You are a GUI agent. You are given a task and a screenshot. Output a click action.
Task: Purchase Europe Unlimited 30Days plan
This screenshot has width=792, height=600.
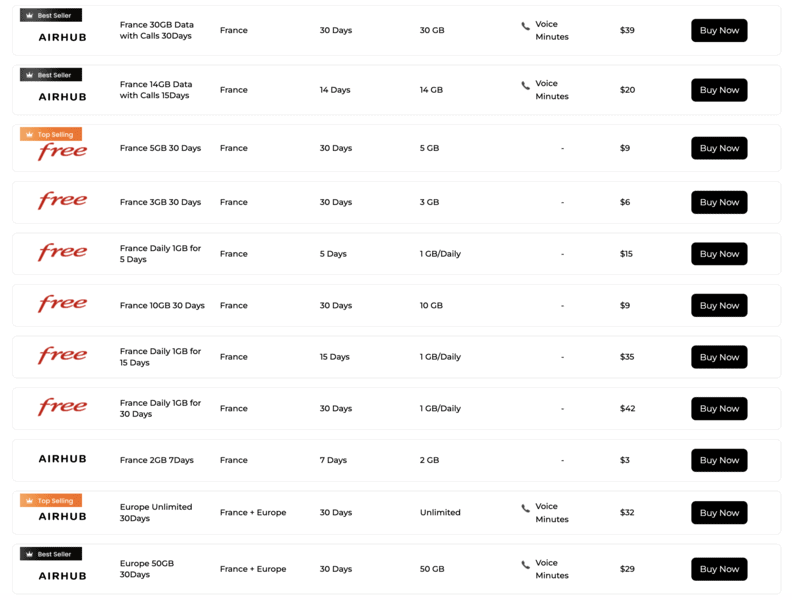[x=719, y=513]
